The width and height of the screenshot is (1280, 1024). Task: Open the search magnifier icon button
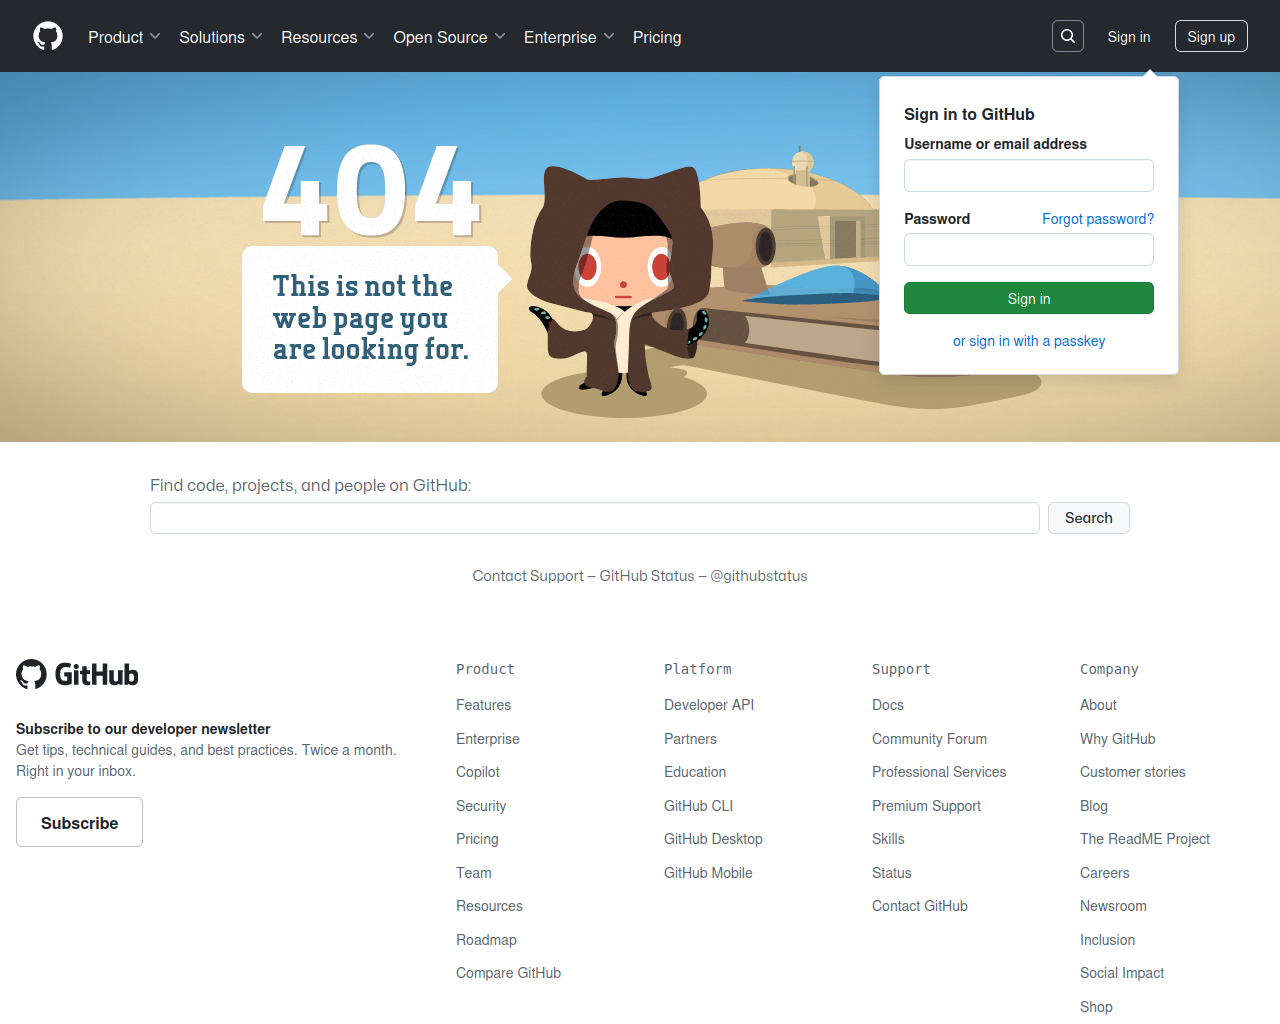pyautogui.click(x=1068, y=36)
